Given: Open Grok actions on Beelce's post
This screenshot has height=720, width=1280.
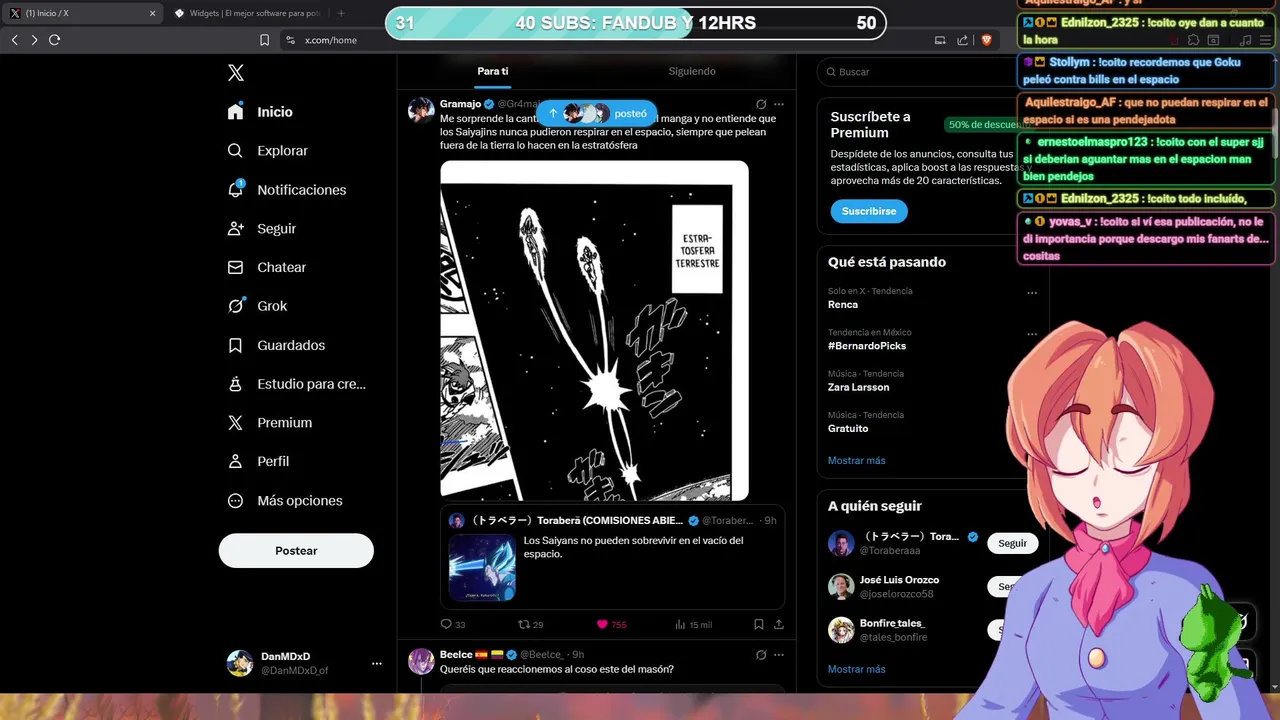Looking at the screenshot, I should click(761, 655).
